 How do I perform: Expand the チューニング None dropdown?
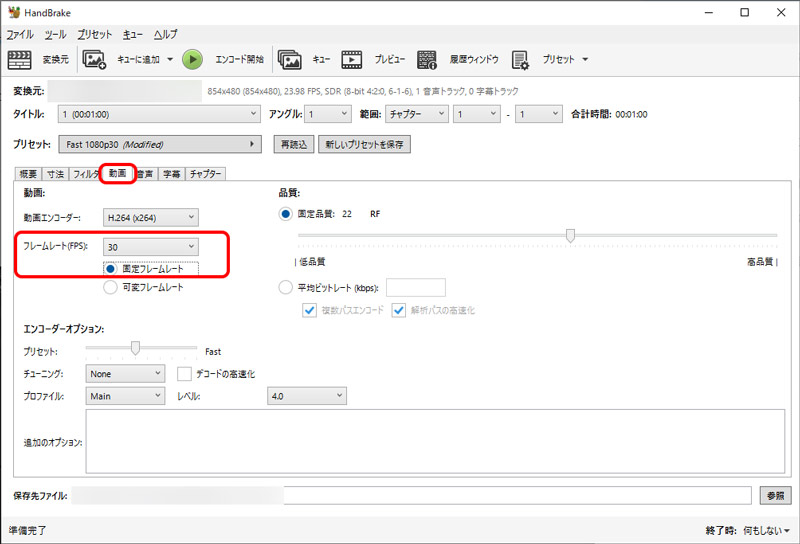pos(124,374)
